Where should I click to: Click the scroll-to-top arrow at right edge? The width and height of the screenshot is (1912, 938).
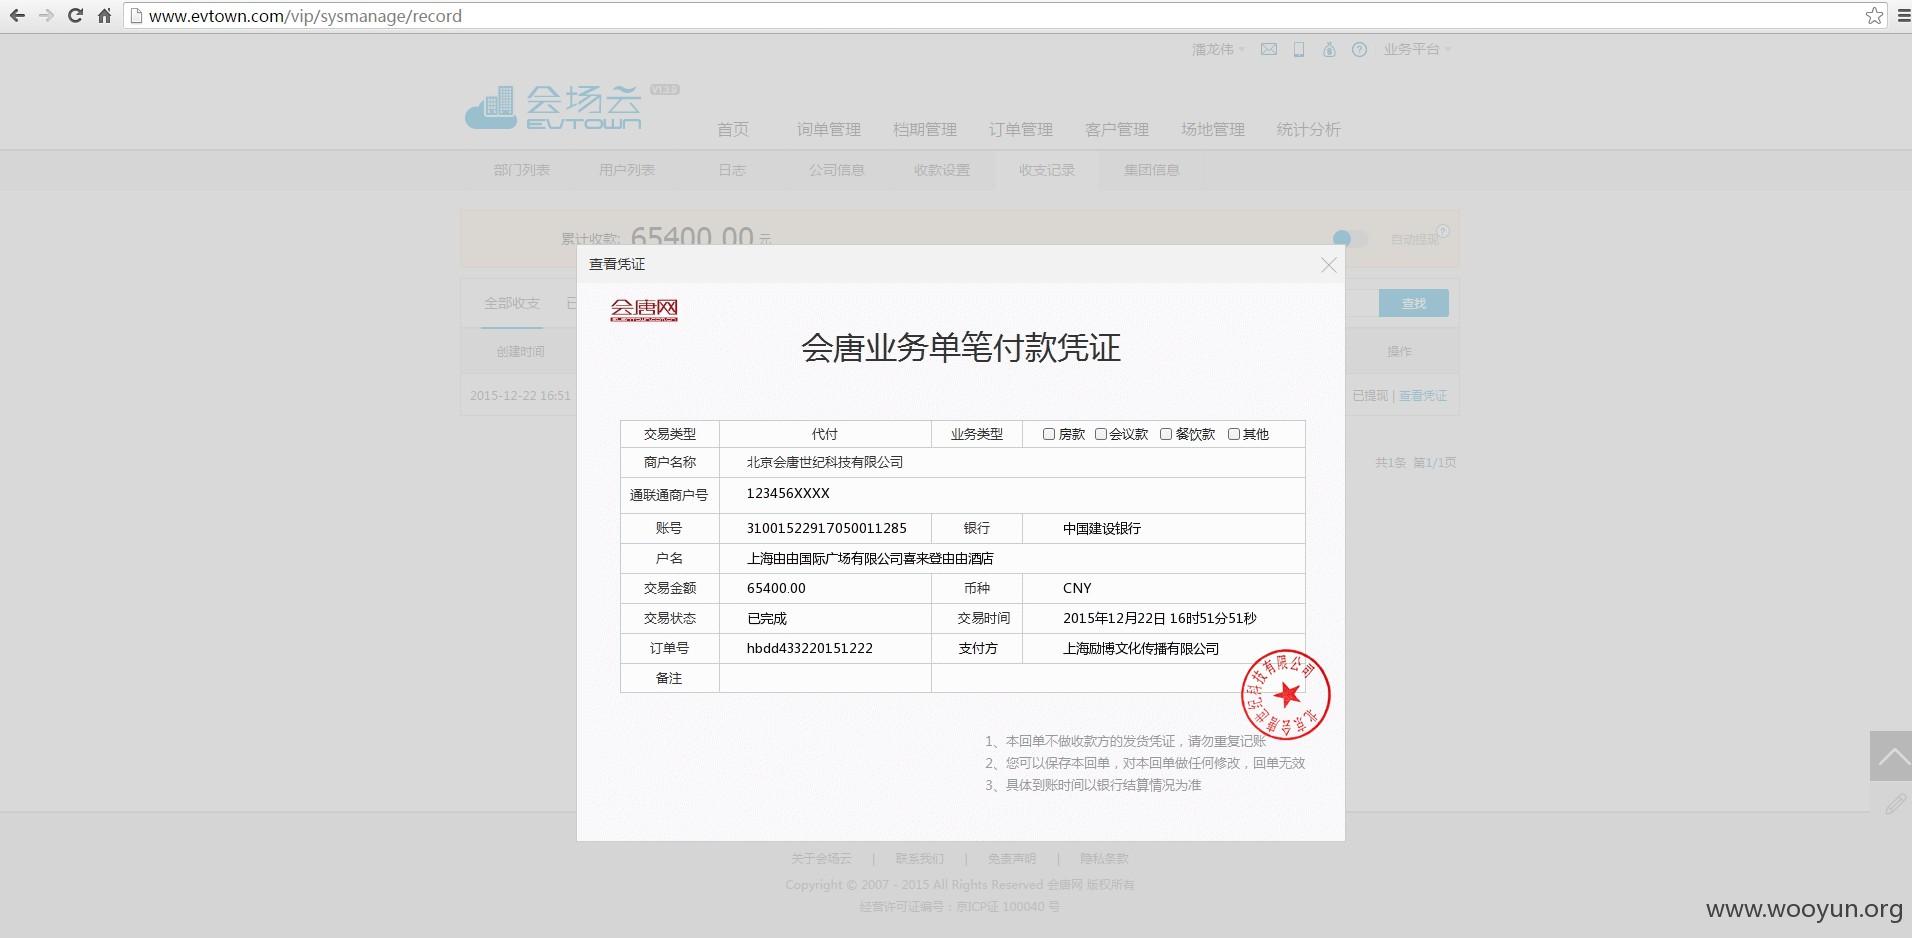point(1891,756)
